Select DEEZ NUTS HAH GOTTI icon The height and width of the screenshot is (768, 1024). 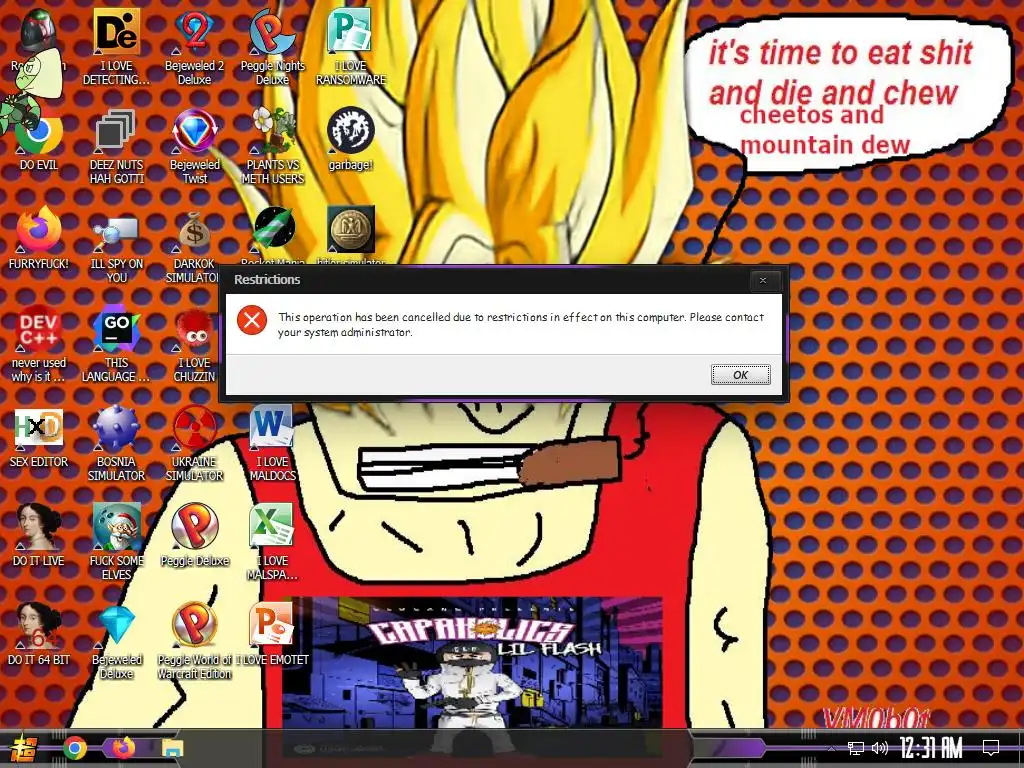tap(116, 146)
